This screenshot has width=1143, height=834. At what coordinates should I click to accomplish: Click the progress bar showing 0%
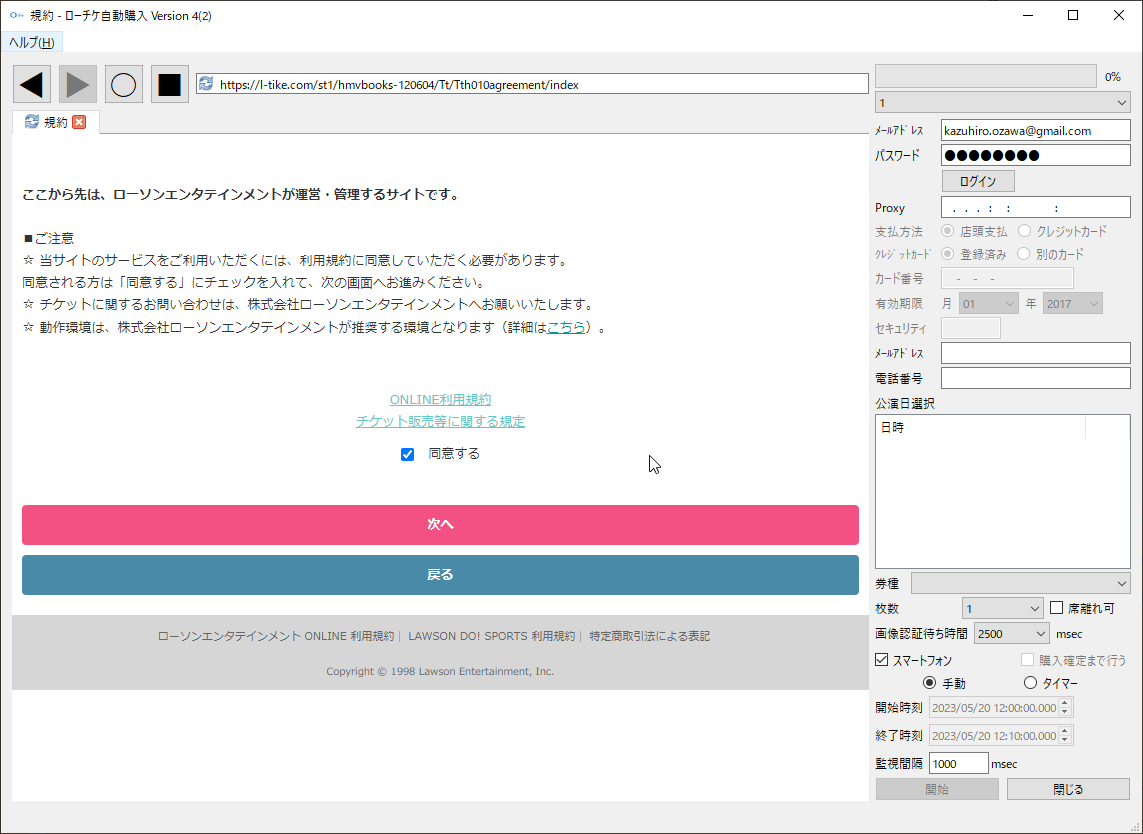tap(986, 76)
